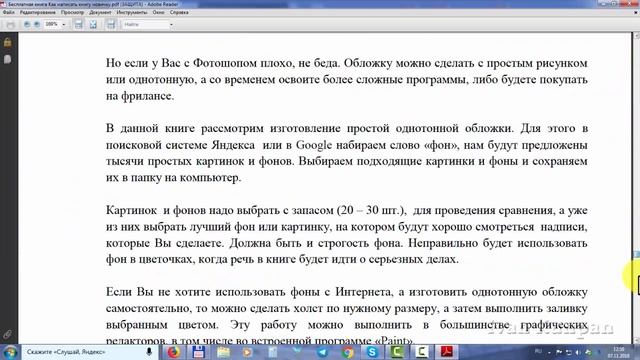Click the fit-width scrolling page icon
Screen dimensions: 640x360
click(x=78, y=24)
